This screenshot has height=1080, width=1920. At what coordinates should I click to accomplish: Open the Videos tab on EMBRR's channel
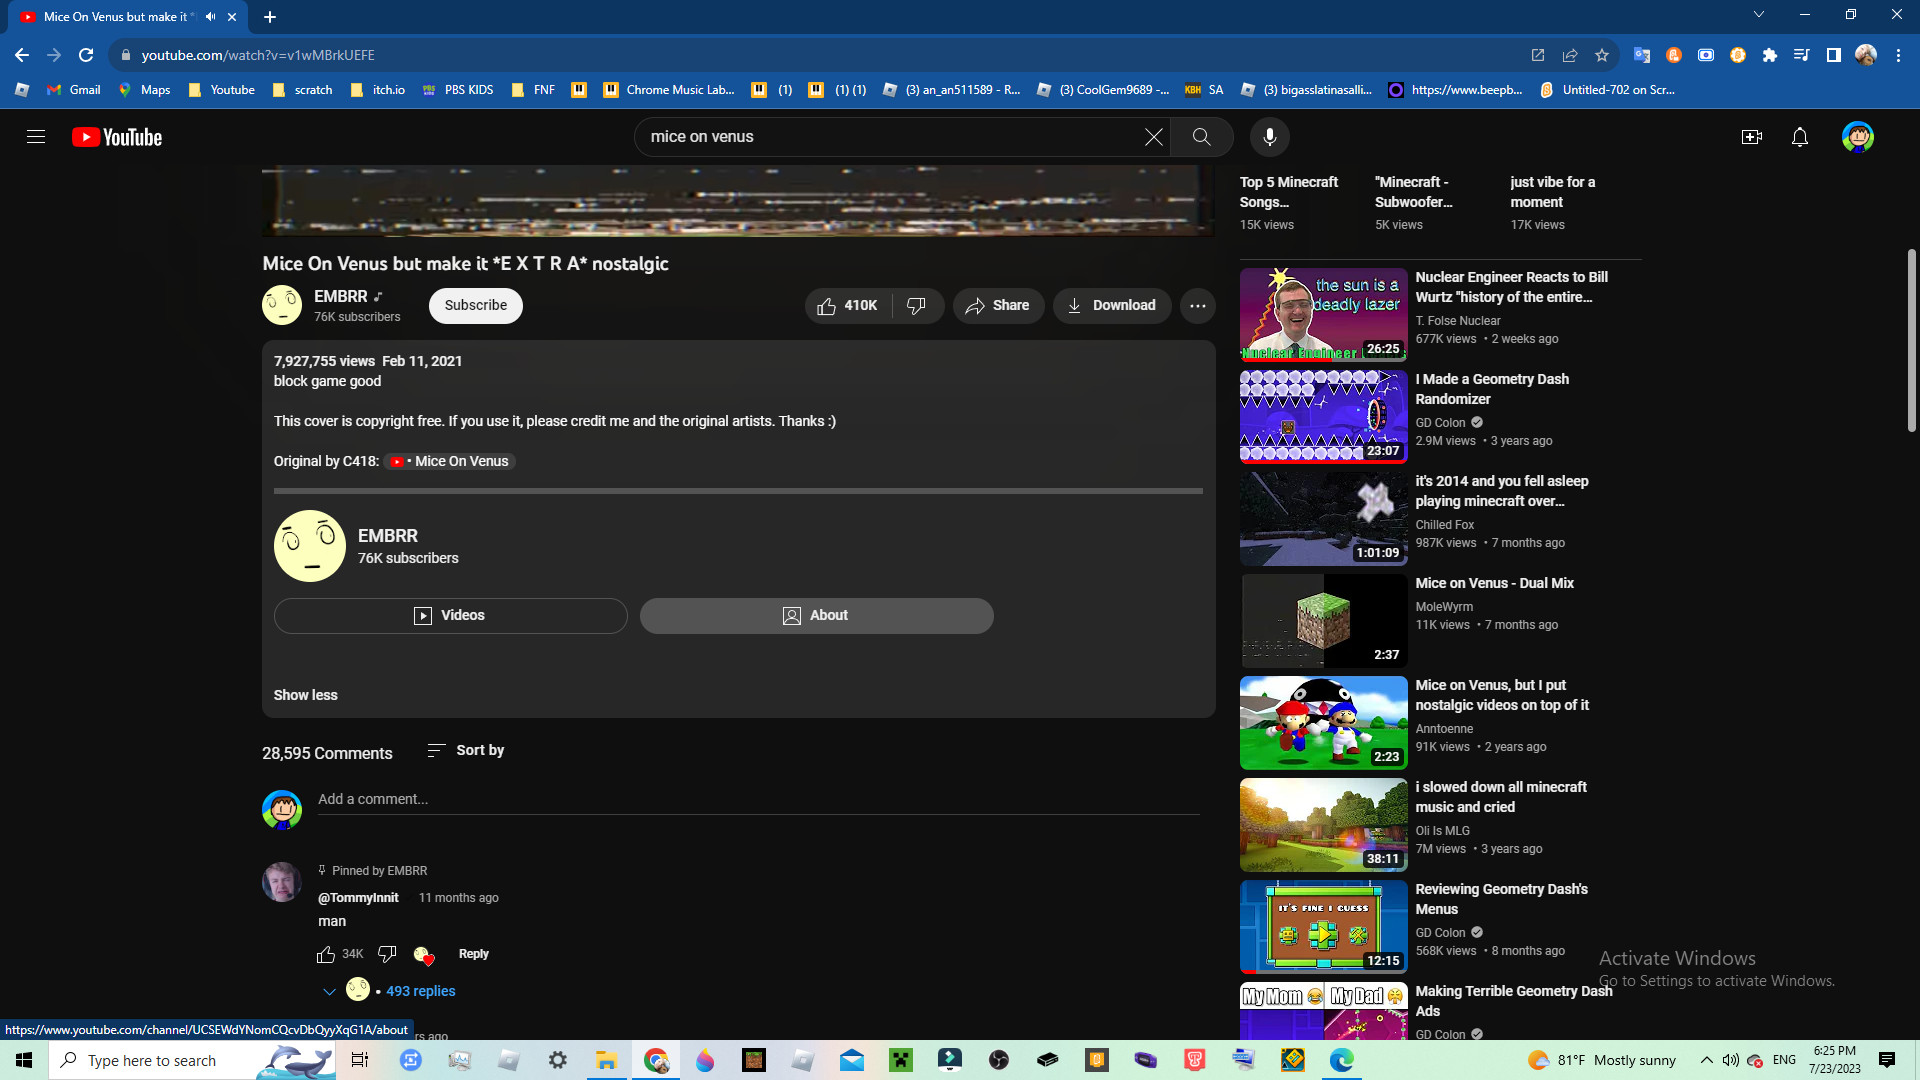click(x=450, y=615)
